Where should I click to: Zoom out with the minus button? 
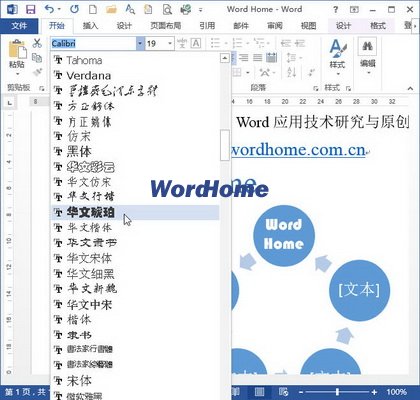point(301,392)
